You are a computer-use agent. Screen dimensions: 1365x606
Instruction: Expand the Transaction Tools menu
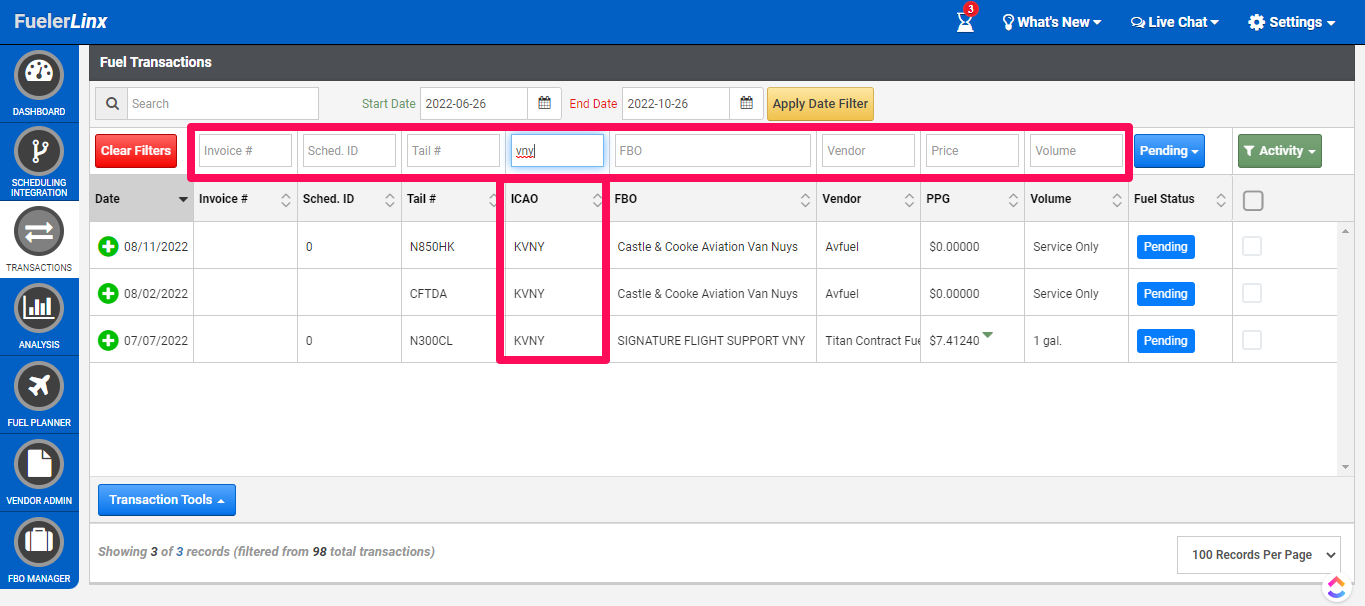click(x=167, y=500)
